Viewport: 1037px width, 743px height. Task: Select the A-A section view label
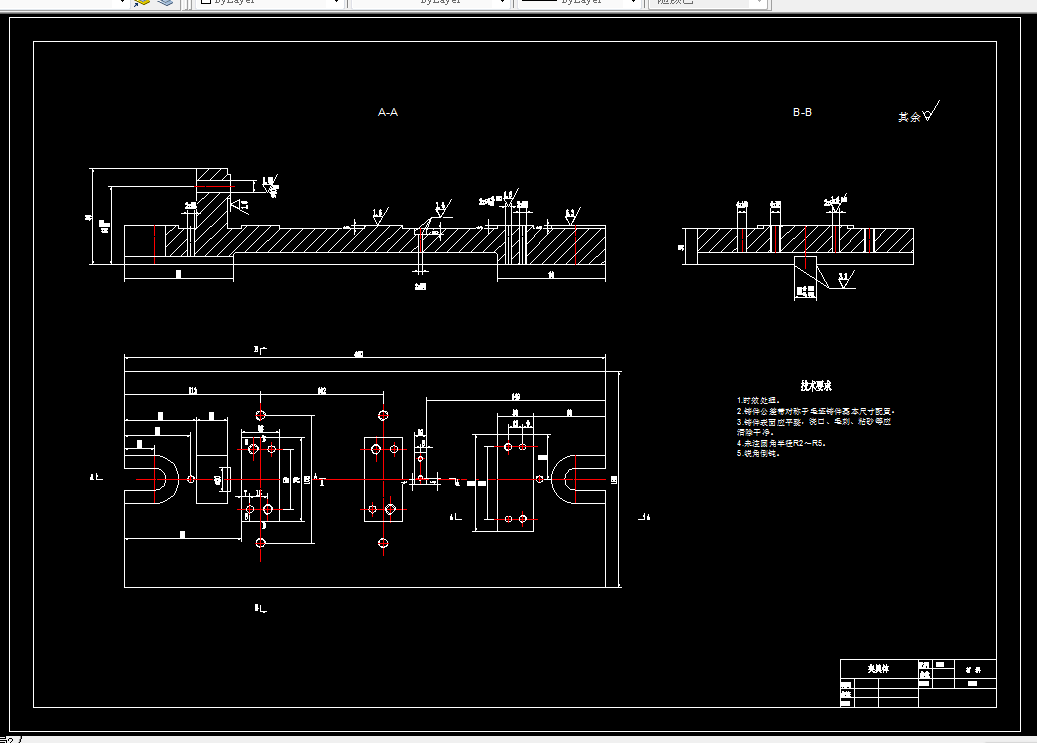pyautogui.click(x=388, y=112)
